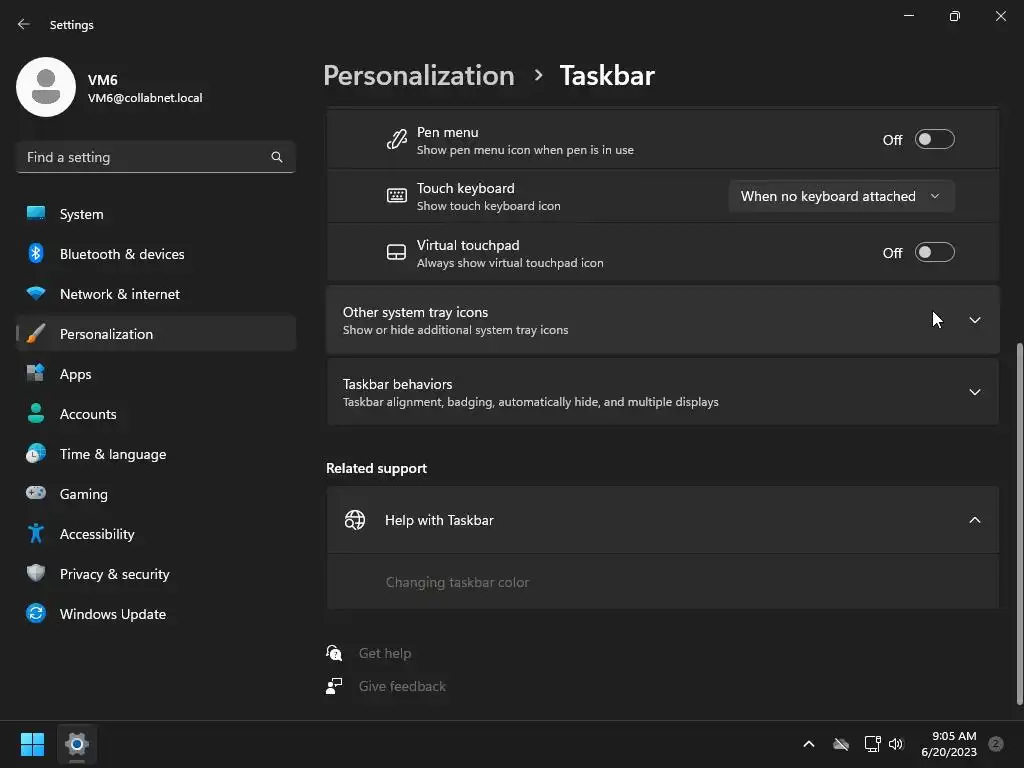The width and height of the screenshot is (1024, 768).
Task: Open the Windows Start button
Action: 32,744
